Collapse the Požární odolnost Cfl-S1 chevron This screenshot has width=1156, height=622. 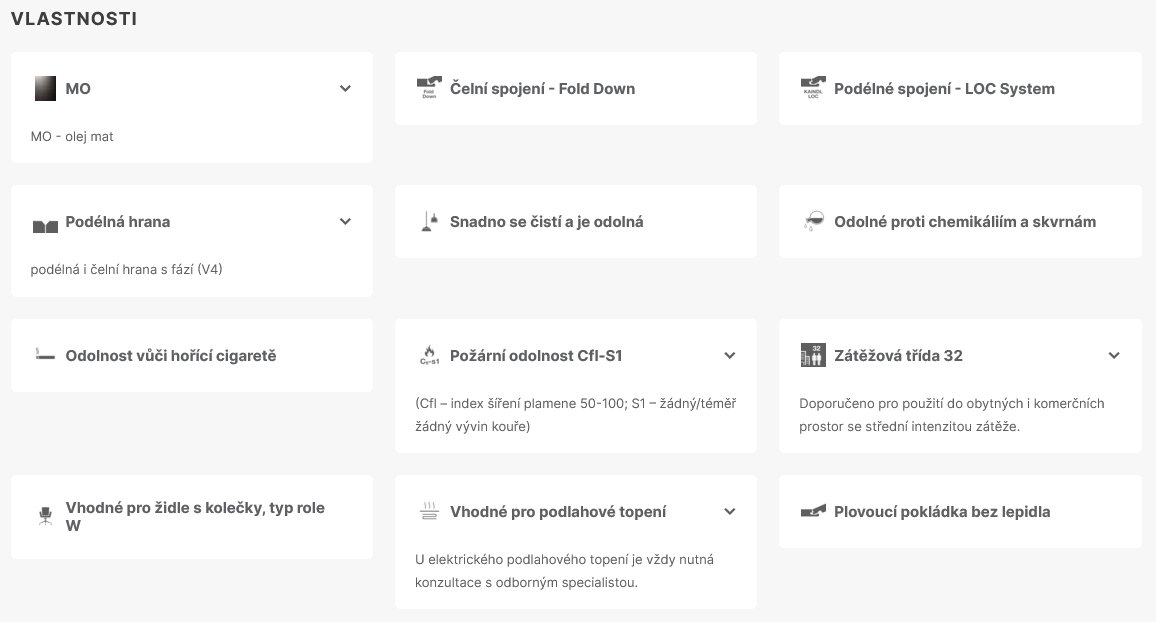coord(730,356)
